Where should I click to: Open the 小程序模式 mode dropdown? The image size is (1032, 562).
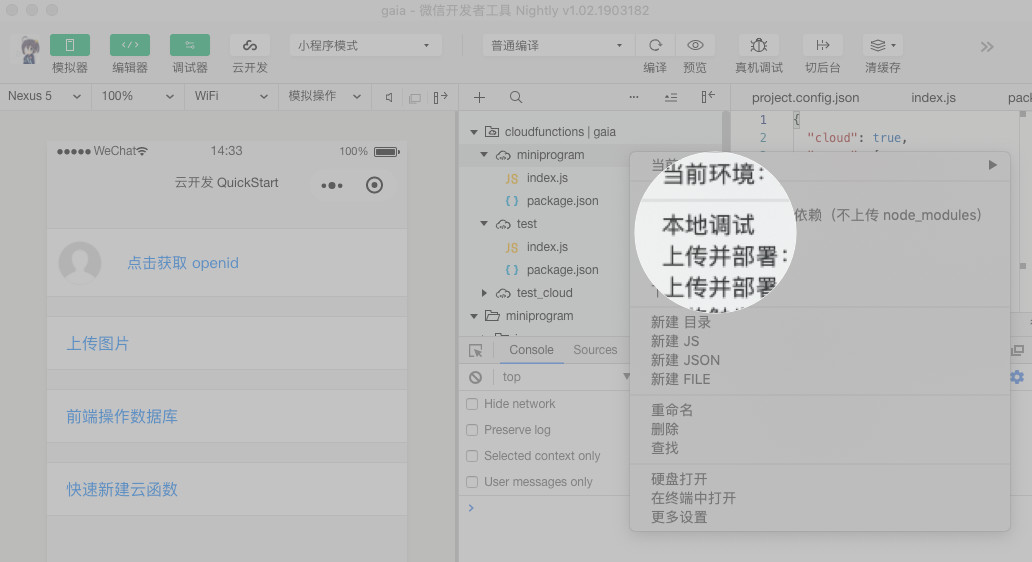(x=365, y=45)
